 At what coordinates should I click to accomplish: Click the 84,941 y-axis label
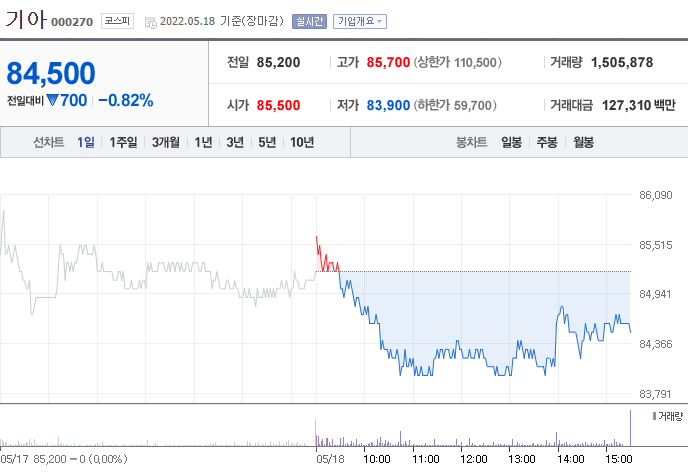pyautogui.click(x=656, y=294)
